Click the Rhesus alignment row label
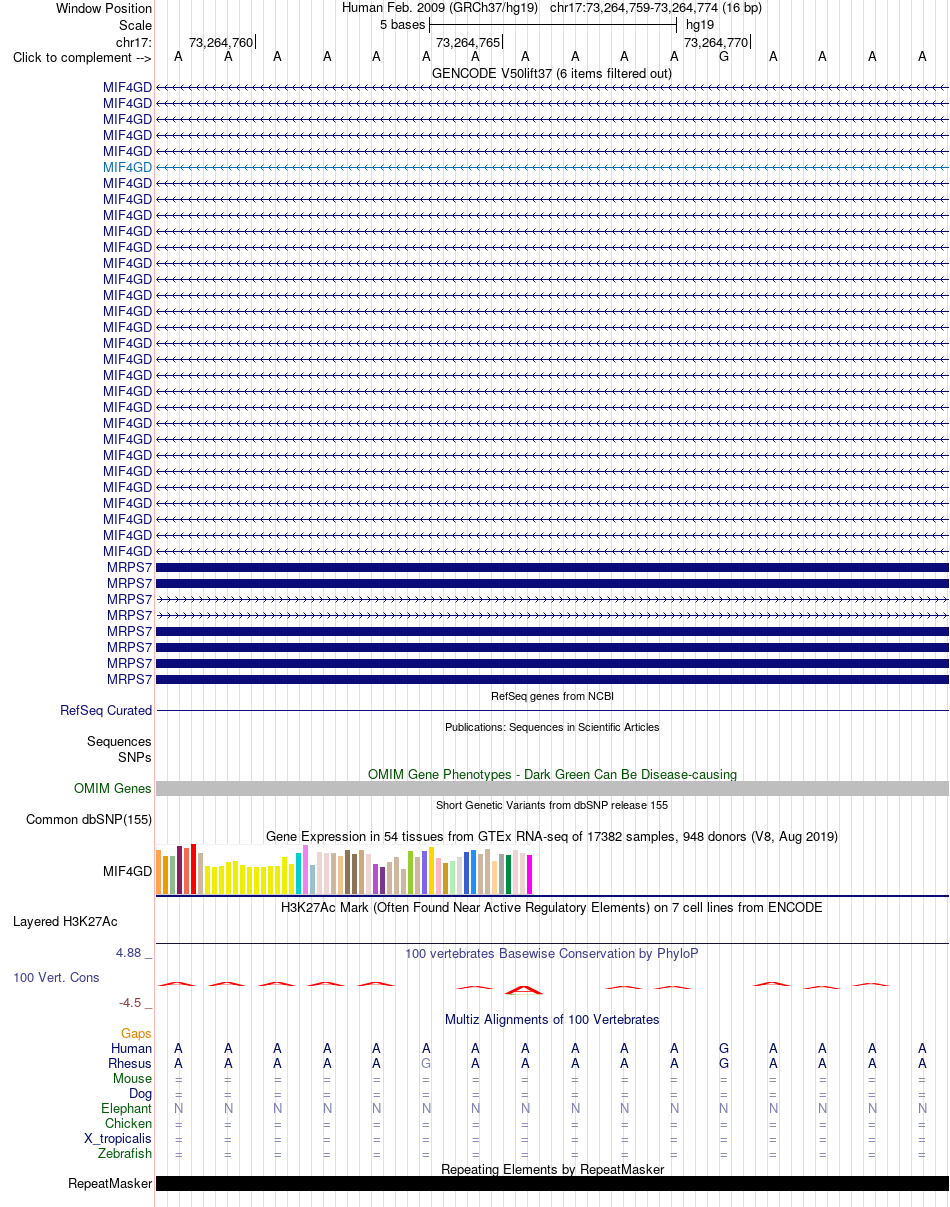The width and height of the screenshot is (950, 1207). tap(130, 1063)
